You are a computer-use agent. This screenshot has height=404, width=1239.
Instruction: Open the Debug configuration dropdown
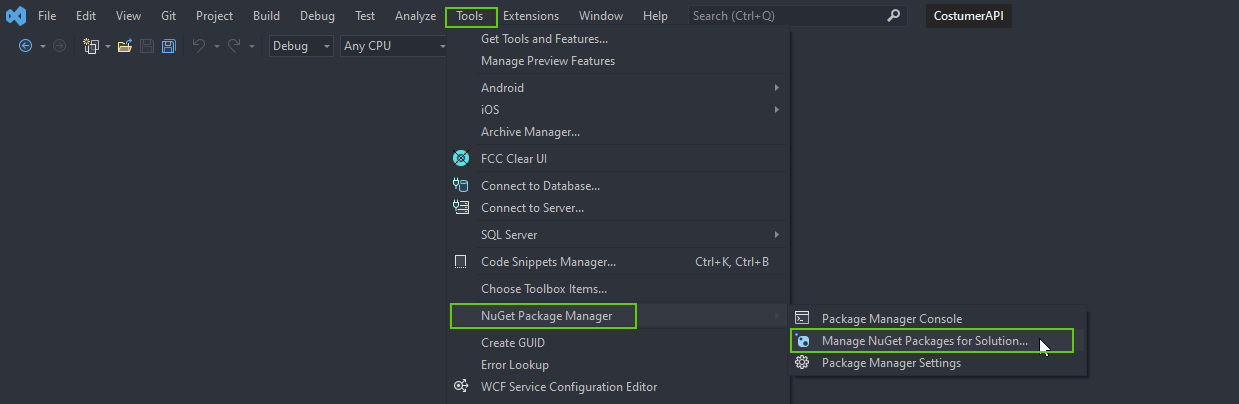(301, 46)
